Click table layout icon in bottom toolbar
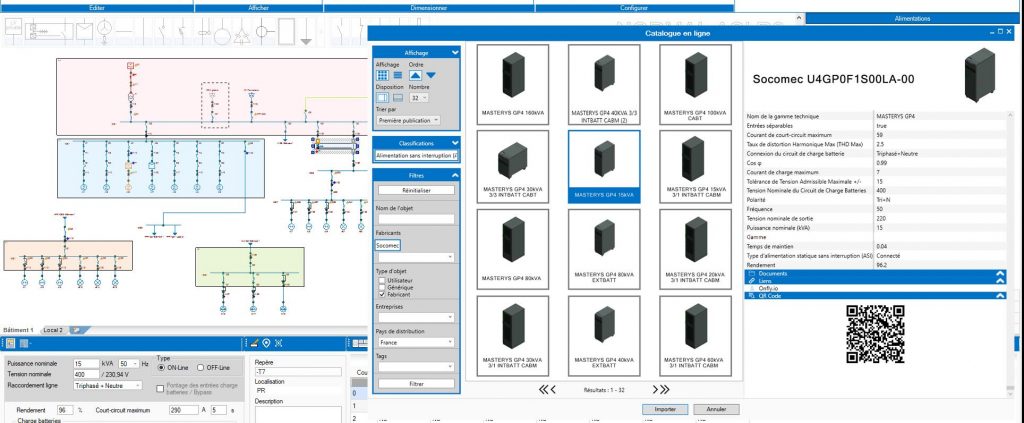 point(358,343)
